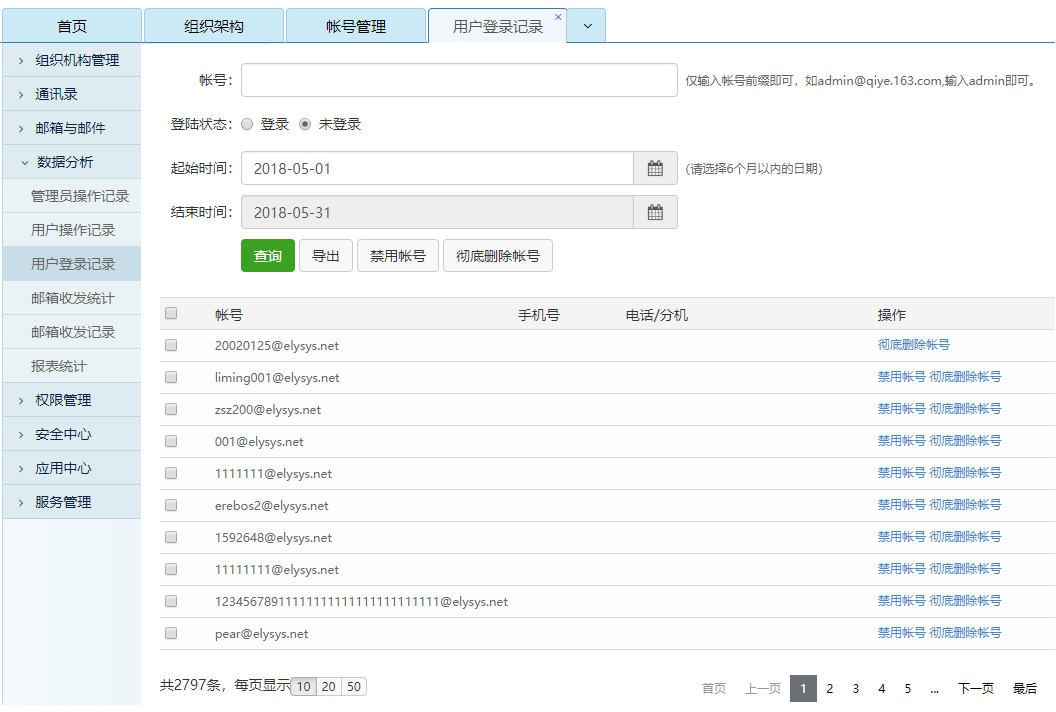Tick the select-all checkbox in table header
The height and width of the screenshot is (712, 1056).
(x=171, y=314)
